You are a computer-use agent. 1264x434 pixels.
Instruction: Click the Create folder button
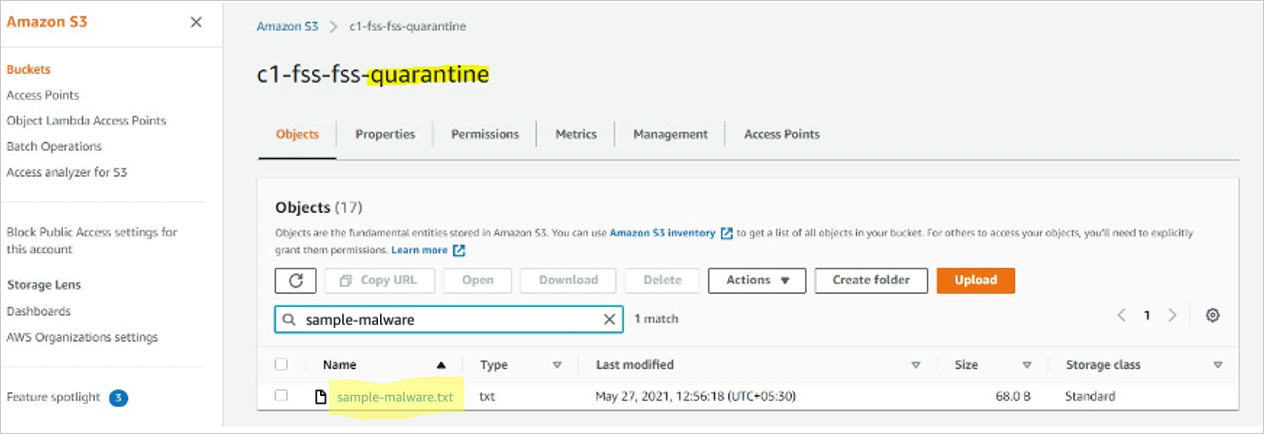[x=871, y=280]
